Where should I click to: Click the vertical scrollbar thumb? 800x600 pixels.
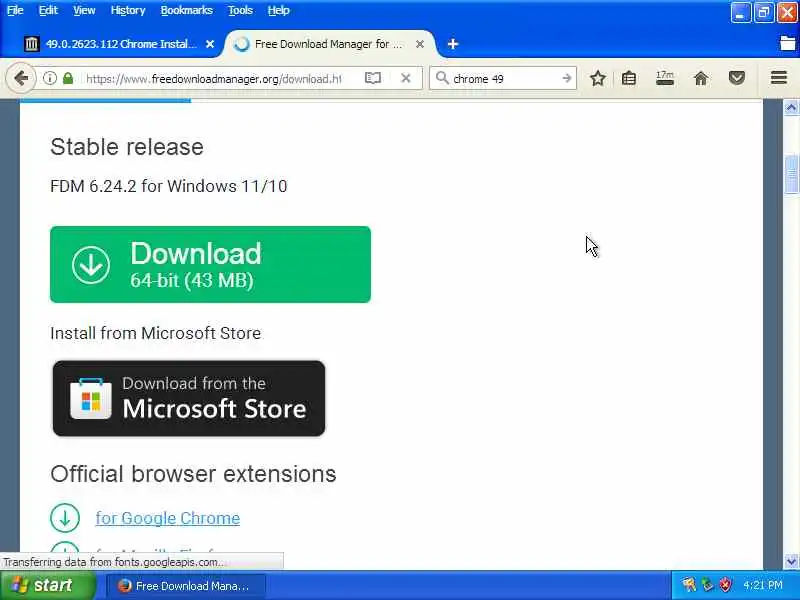click(791, 174)
